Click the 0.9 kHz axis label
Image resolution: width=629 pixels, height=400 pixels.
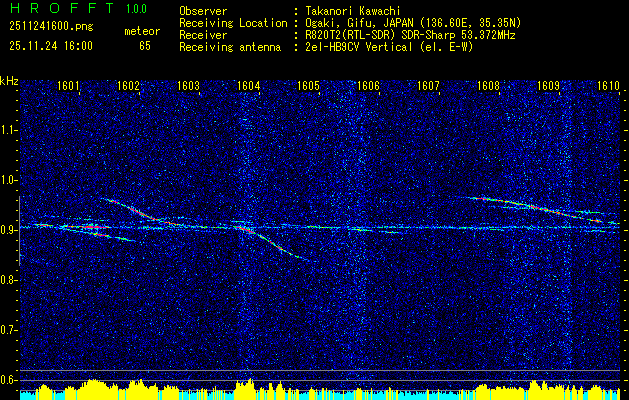point(9,230)
